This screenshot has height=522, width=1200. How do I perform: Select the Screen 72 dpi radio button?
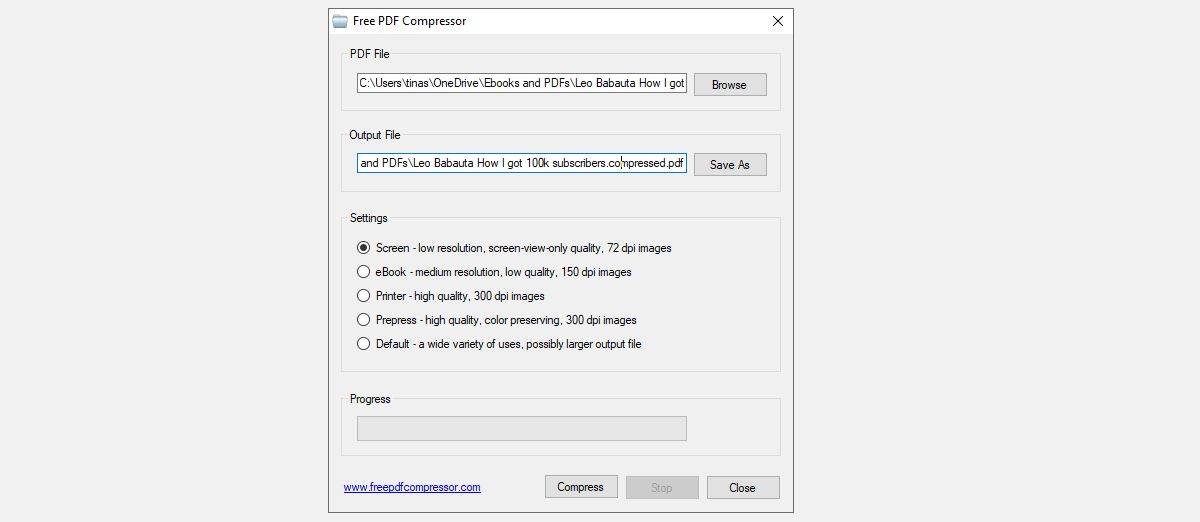coord(364,248)
